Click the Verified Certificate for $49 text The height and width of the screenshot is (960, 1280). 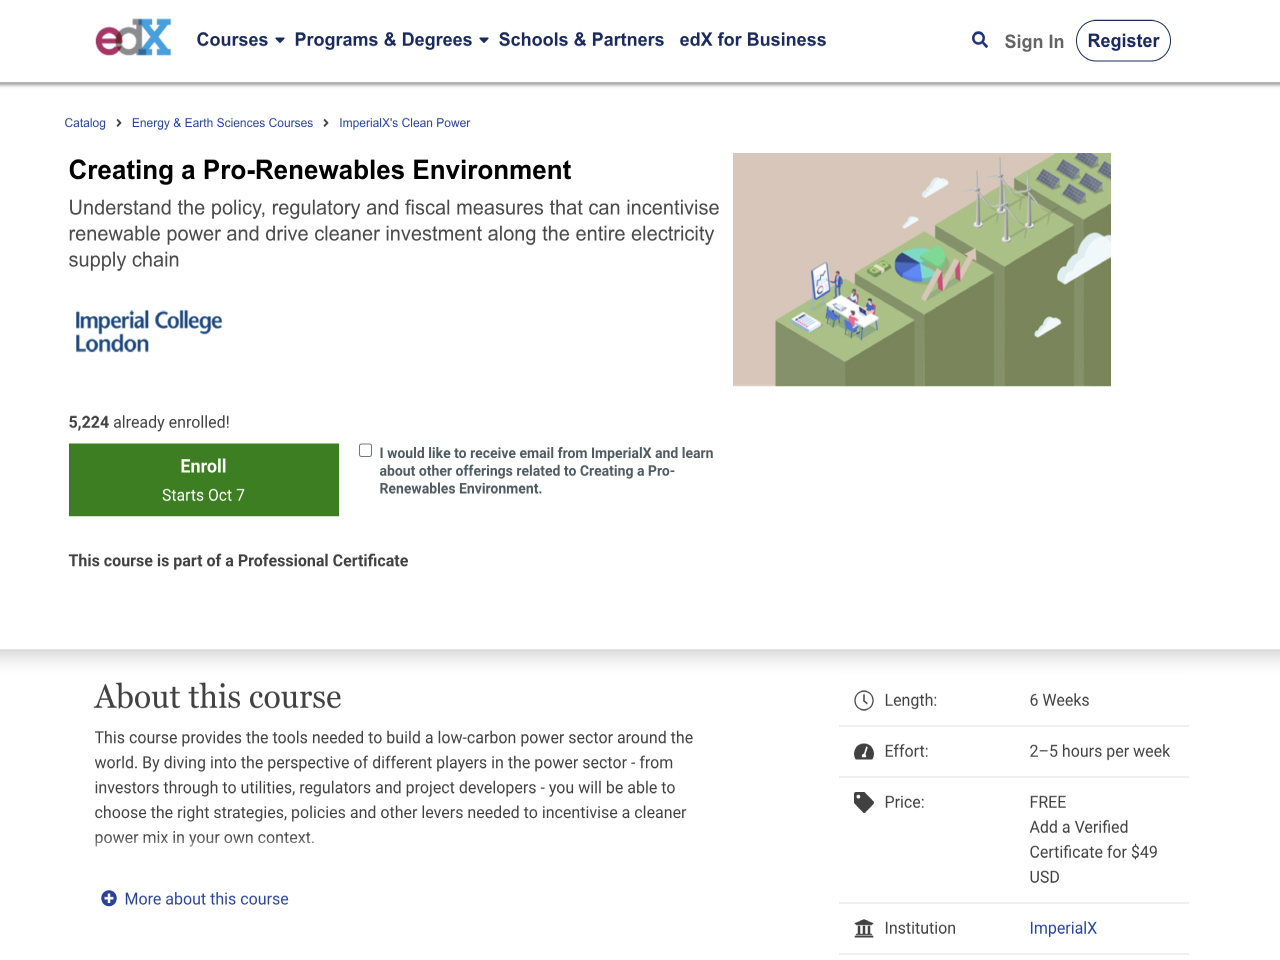[x=1093, y=852]
